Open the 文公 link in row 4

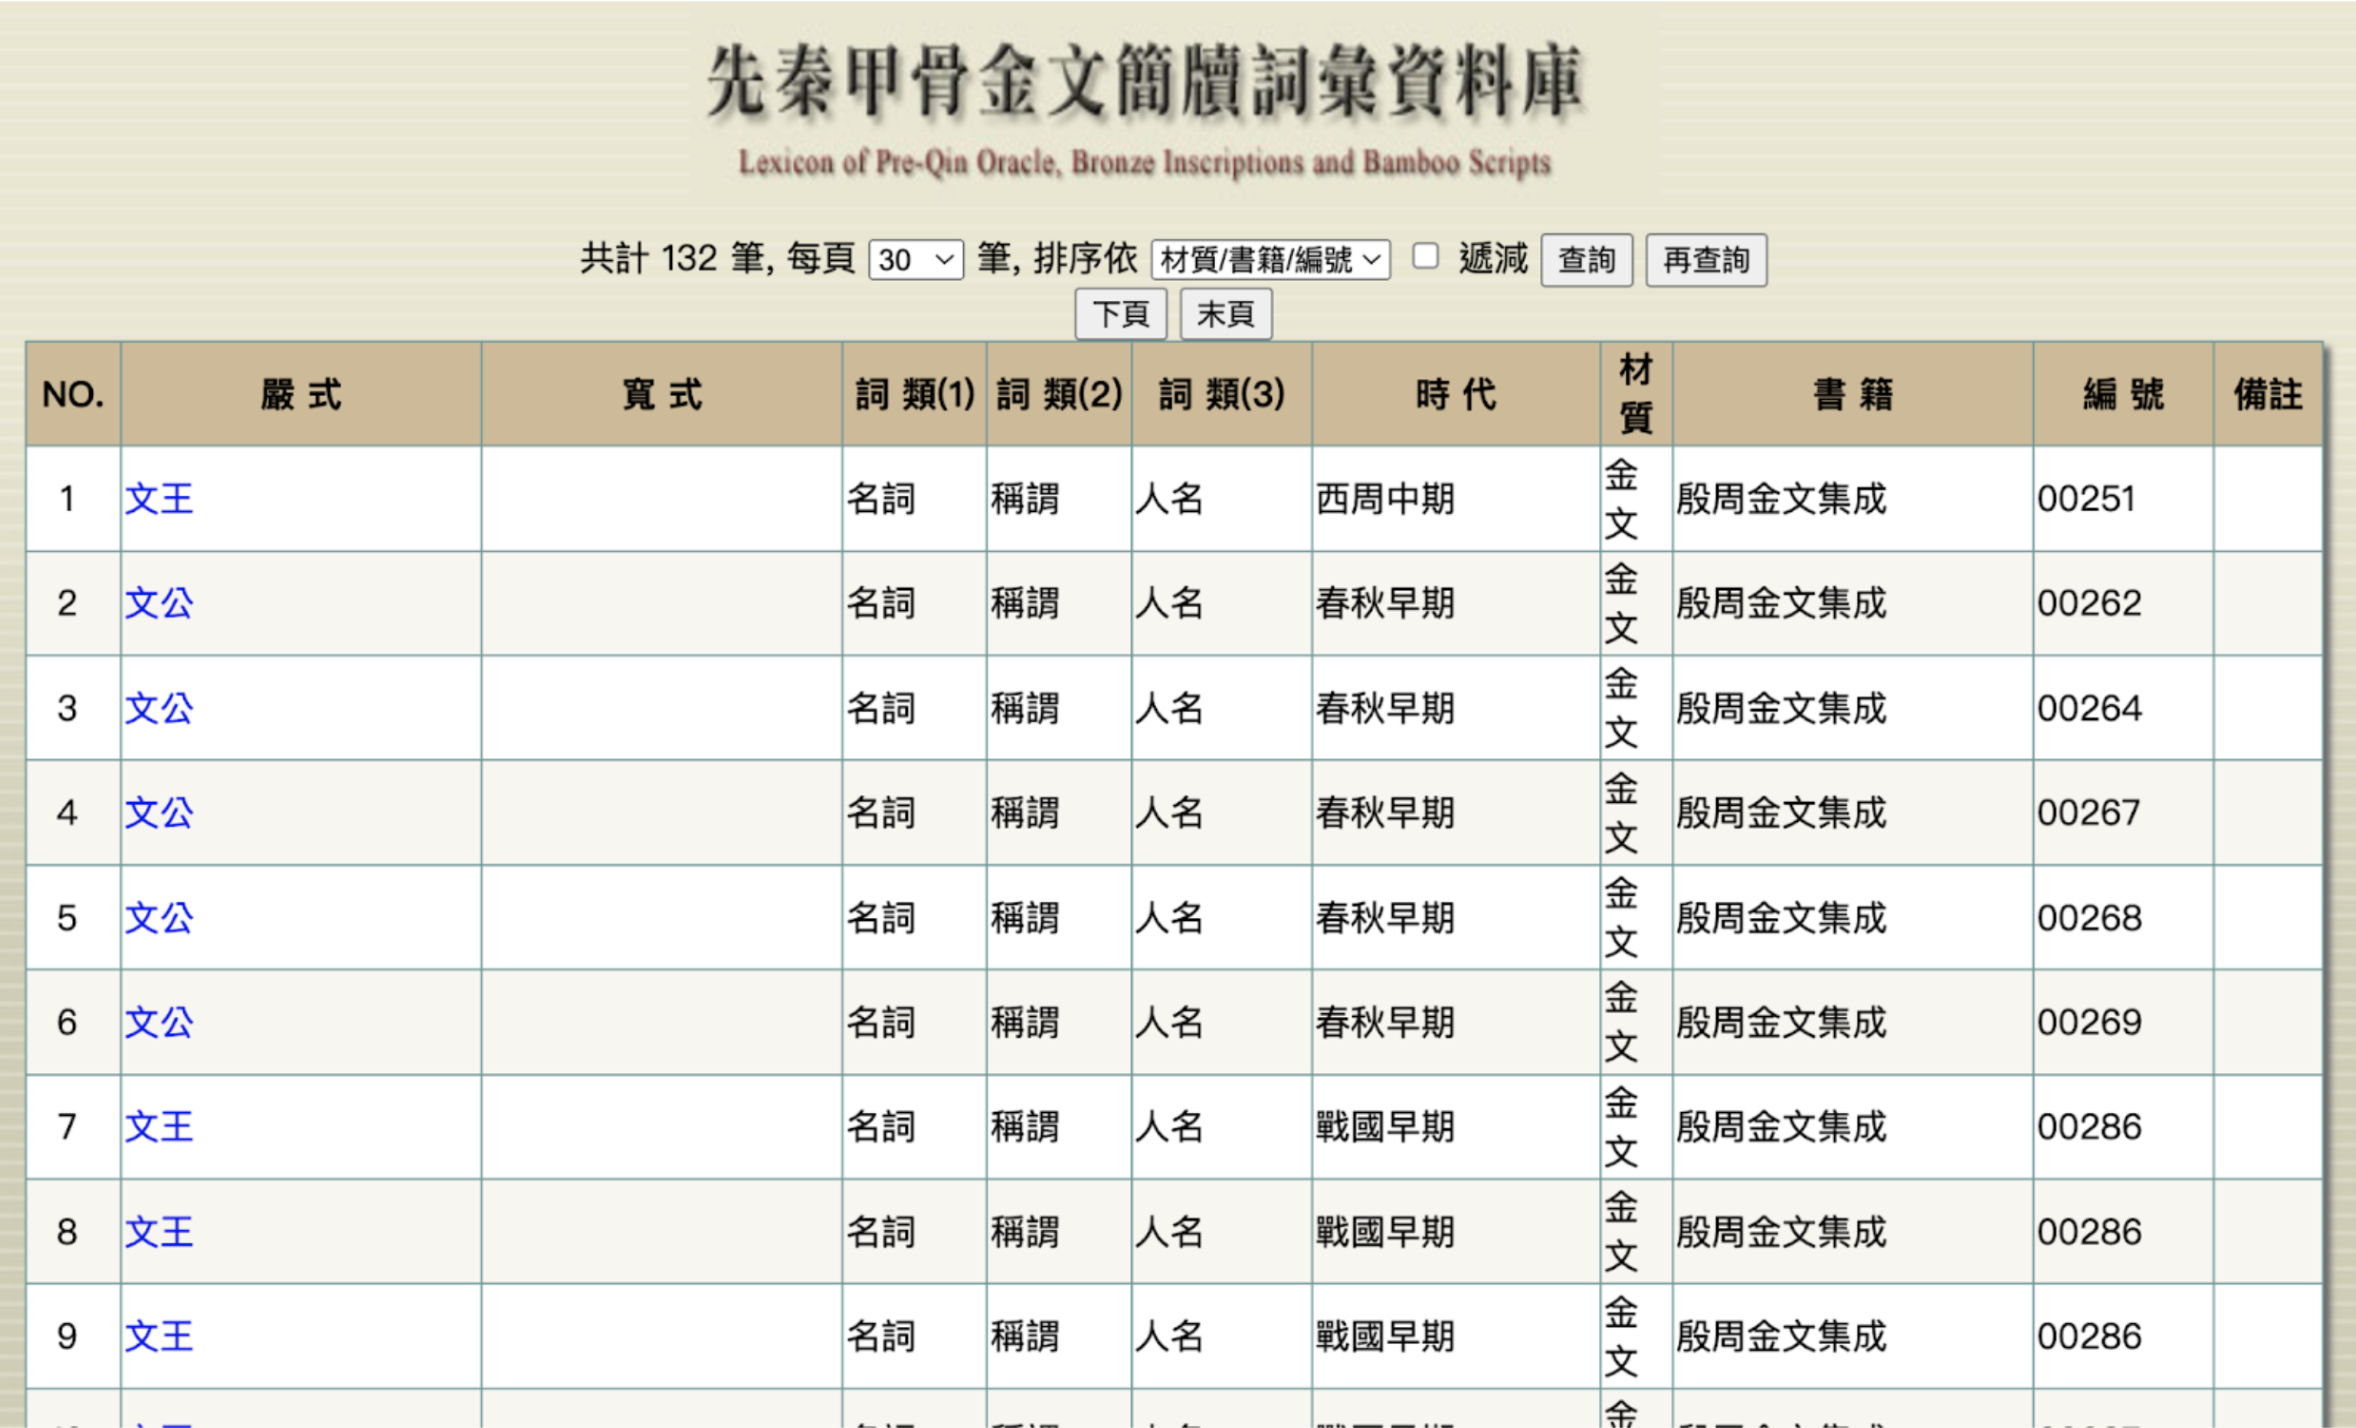pos(159,812)
